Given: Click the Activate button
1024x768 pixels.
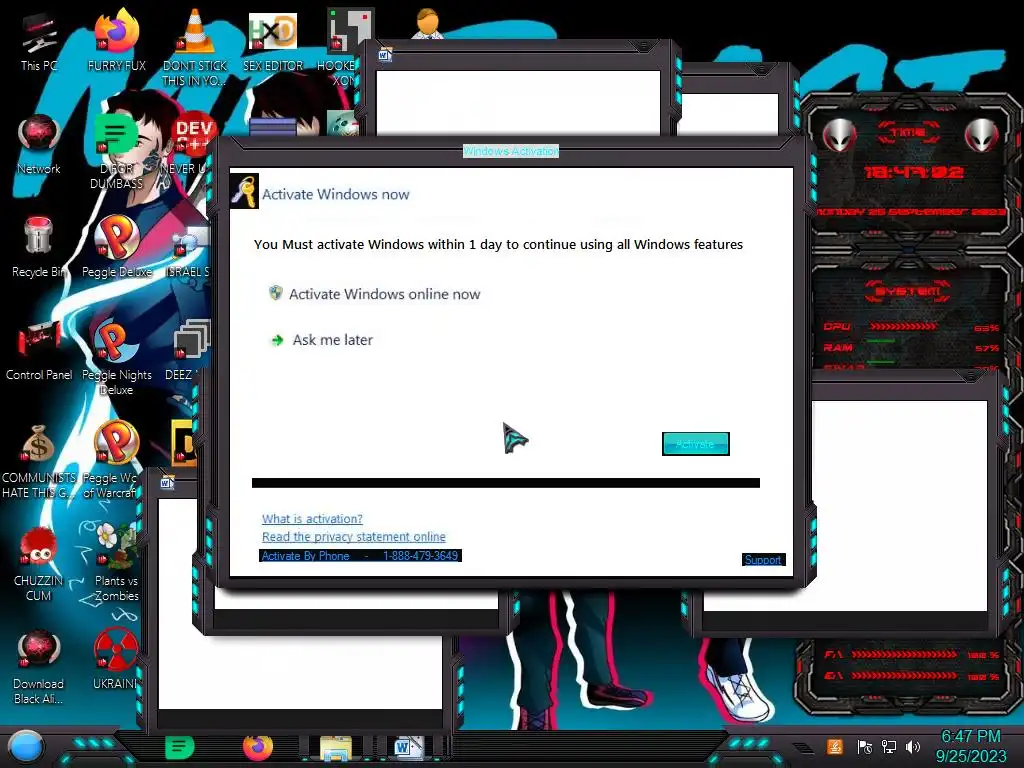Looking at the screenshot, I should [x=696, y=444].
